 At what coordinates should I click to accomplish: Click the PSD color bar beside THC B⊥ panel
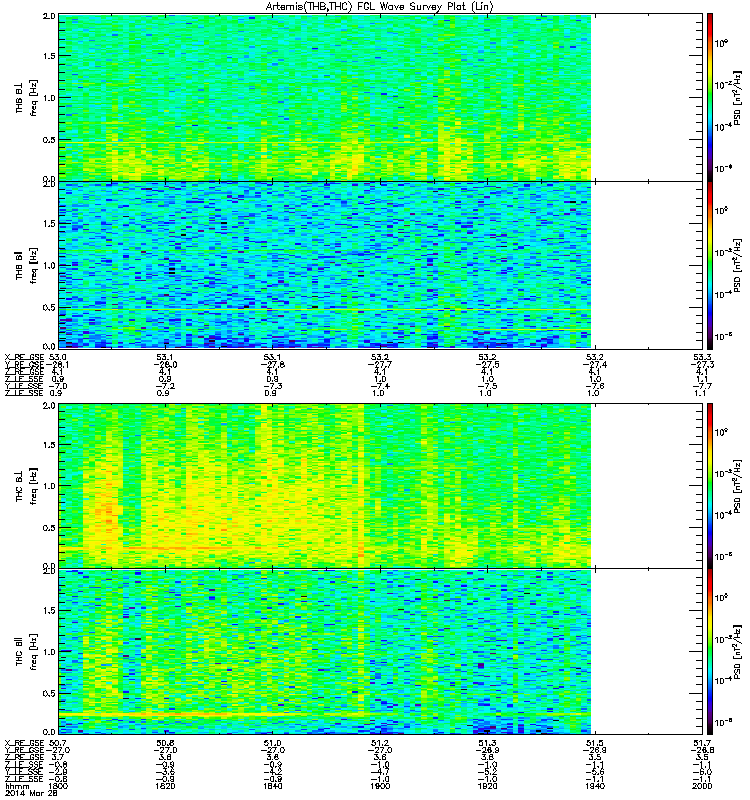click(x=710, y=486)
